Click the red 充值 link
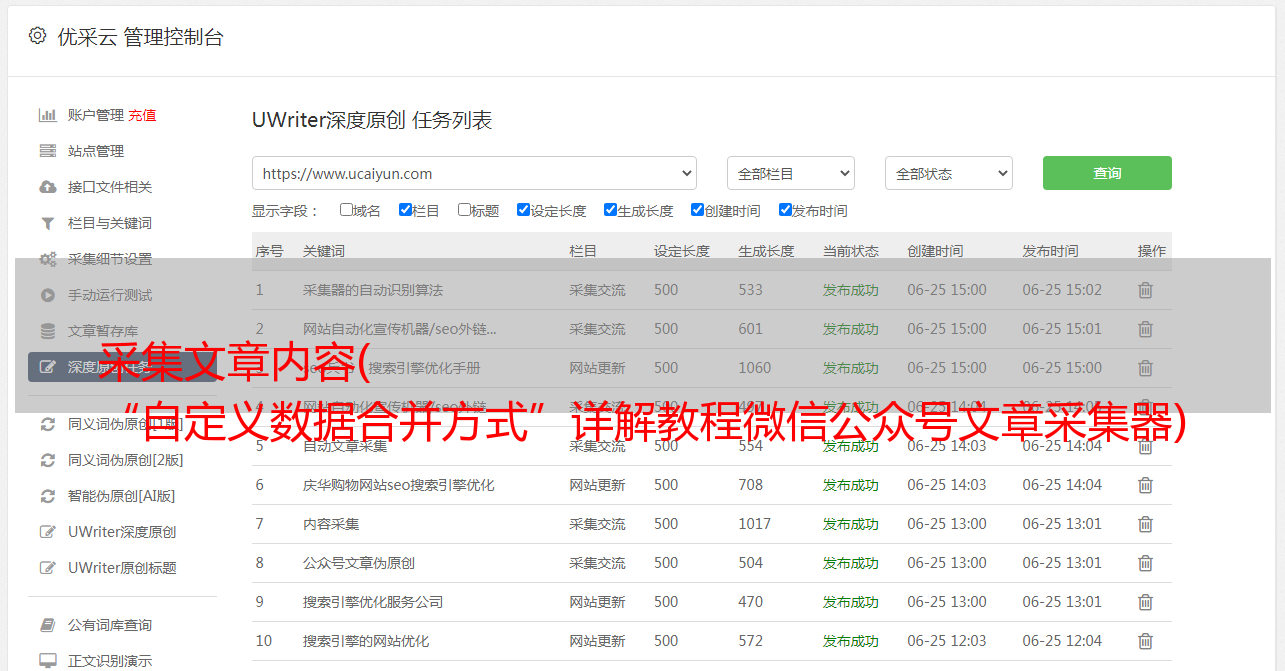Image resolution: width=1285 pixels, height=671 pixels. pyautogui.click(x=142, y=115)
